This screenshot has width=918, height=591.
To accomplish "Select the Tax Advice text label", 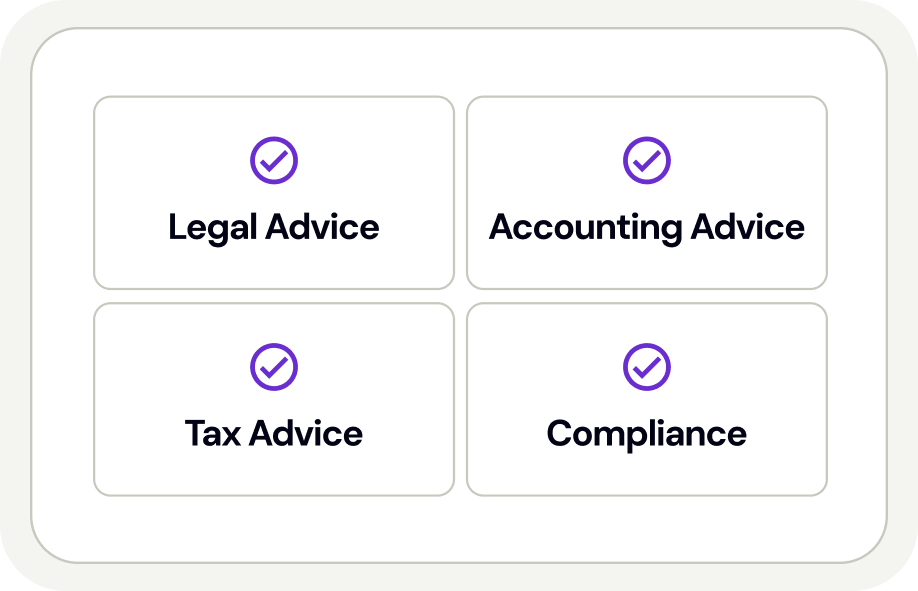I will 274,434.
